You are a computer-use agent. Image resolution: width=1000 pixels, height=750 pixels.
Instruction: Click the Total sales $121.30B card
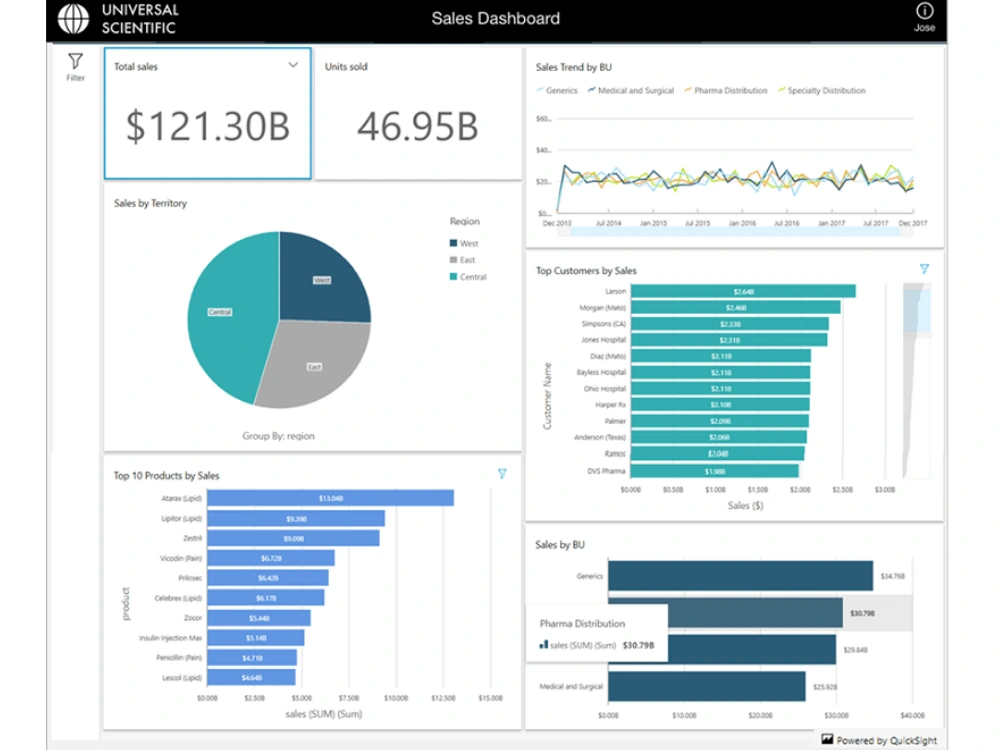[208, 114]
